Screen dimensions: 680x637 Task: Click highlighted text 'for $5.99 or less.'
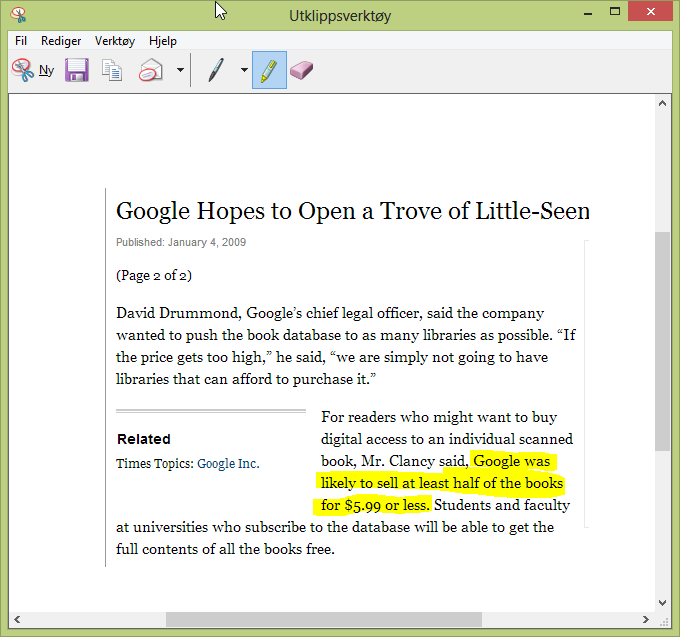click(376, 505)
